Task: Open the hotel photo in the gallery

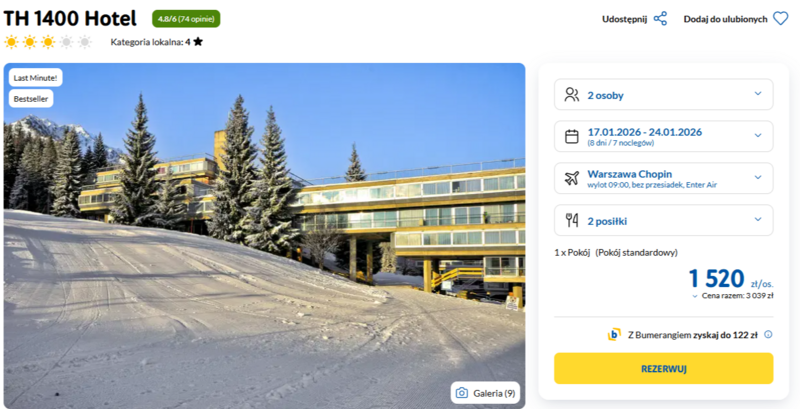Action: [264, 236]
